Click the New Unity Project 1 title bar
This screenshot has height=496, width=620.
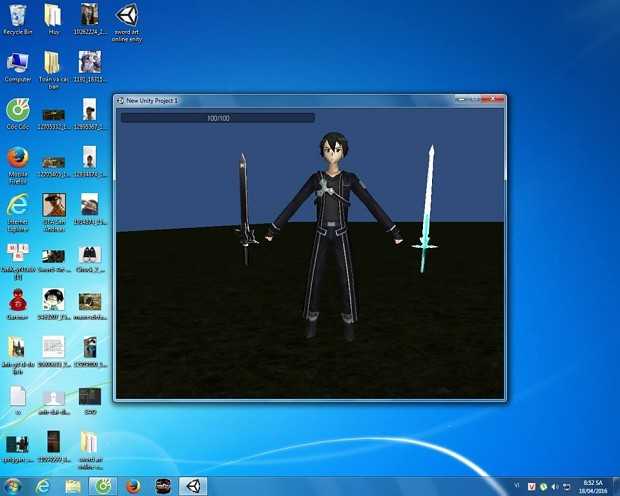280,100
